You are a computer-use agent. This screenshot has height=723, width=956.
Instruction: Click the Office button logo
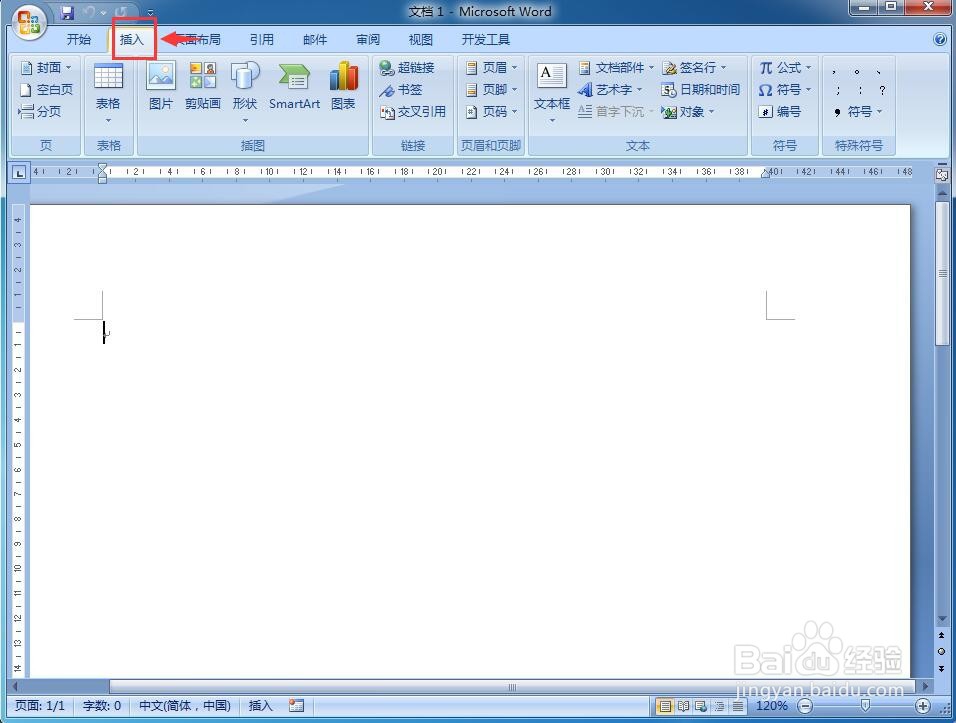pos(28,24)
